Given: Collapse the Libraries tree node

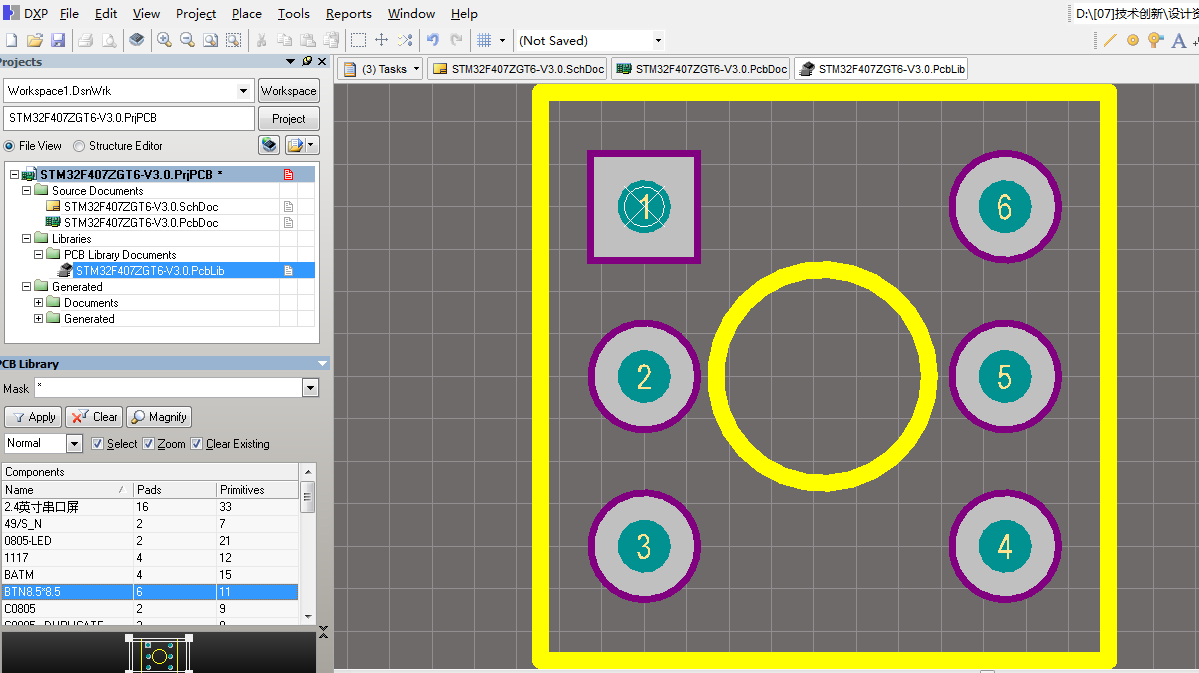Looking at the screenshot, I should pyautogui.click(x=26, y=239).
